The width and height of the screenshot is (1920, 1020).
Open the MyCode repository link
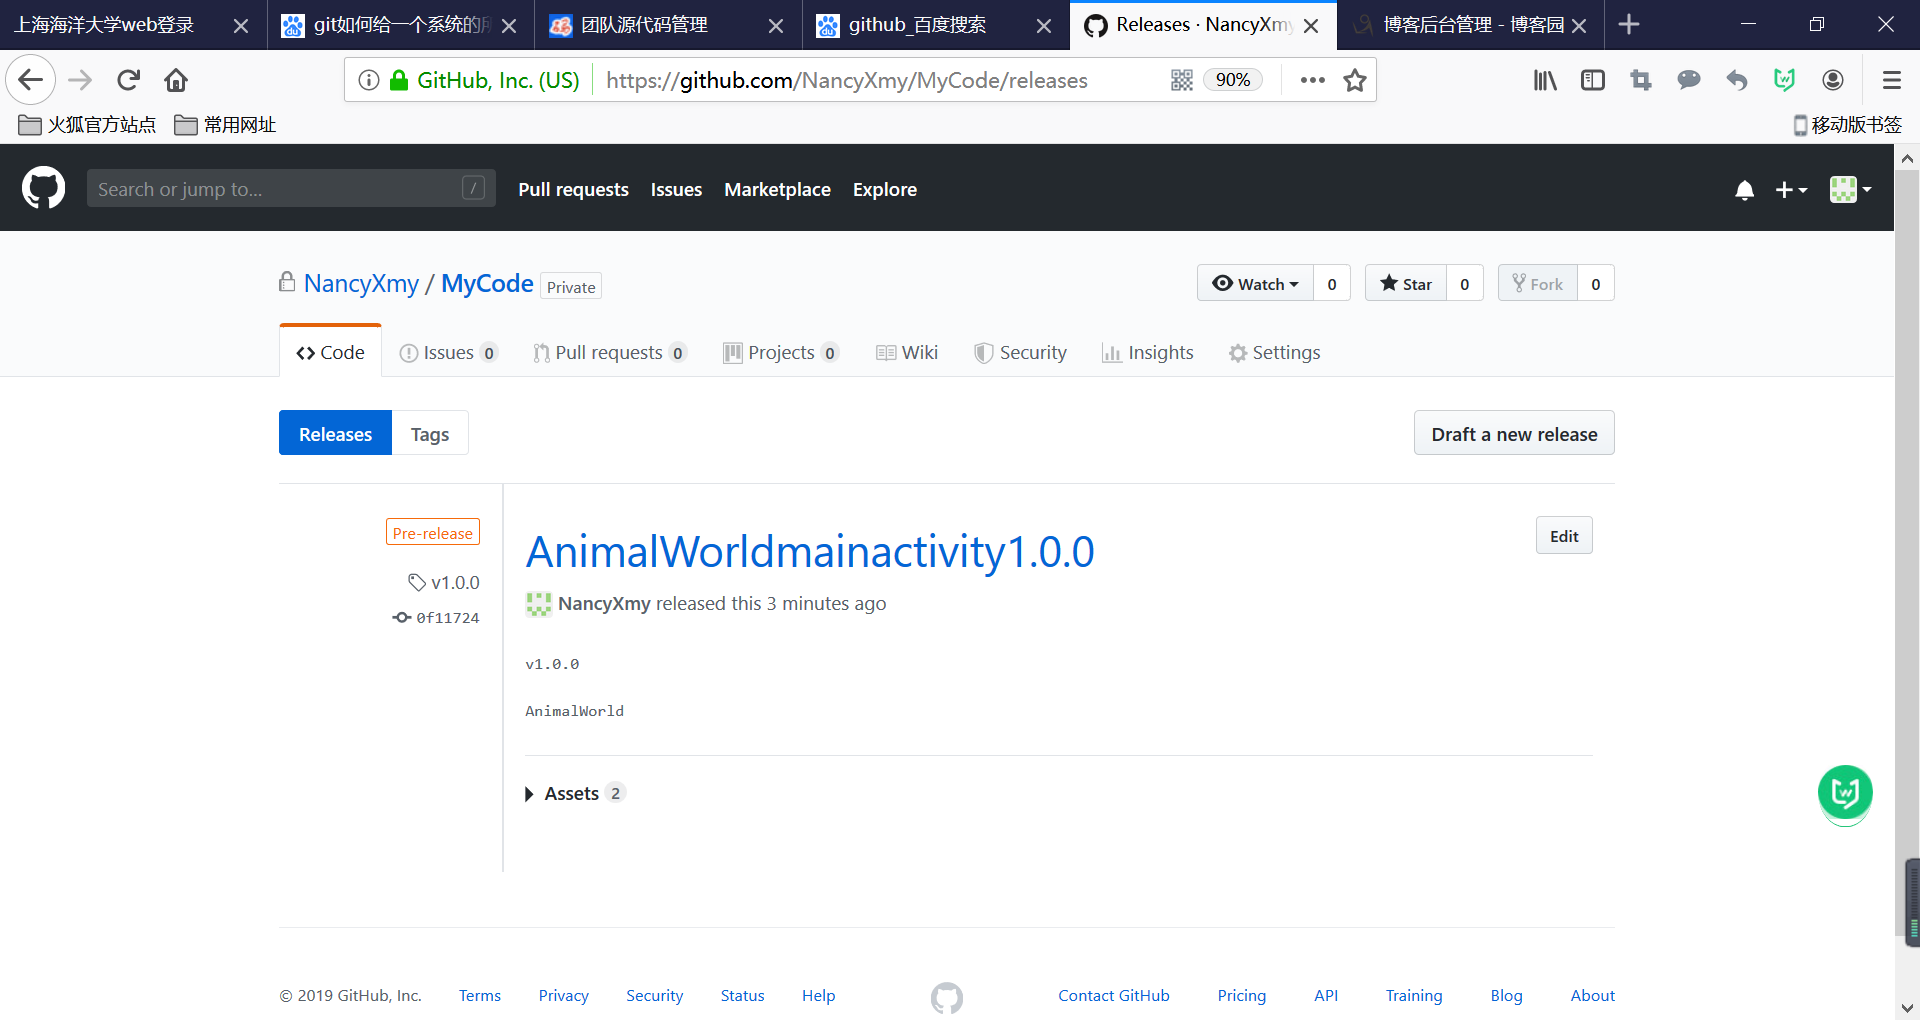487,284
